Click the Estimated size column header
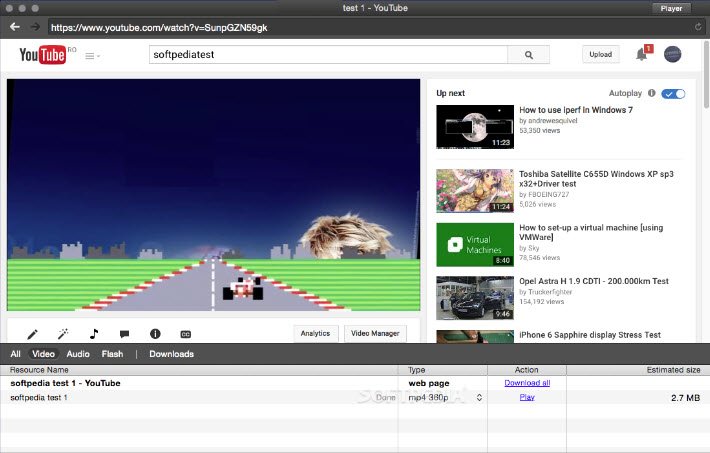The image size is (710, 453). pos(638,370)
